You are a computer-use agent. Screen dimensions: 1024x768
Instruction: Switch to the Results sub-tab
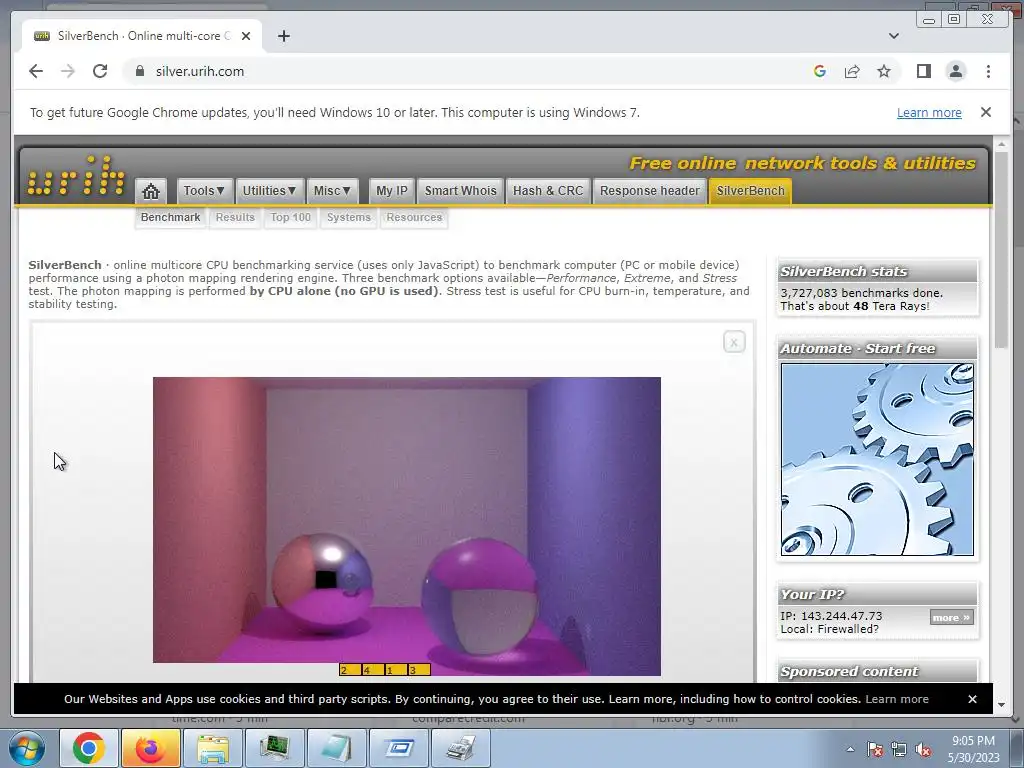point(235,217)
